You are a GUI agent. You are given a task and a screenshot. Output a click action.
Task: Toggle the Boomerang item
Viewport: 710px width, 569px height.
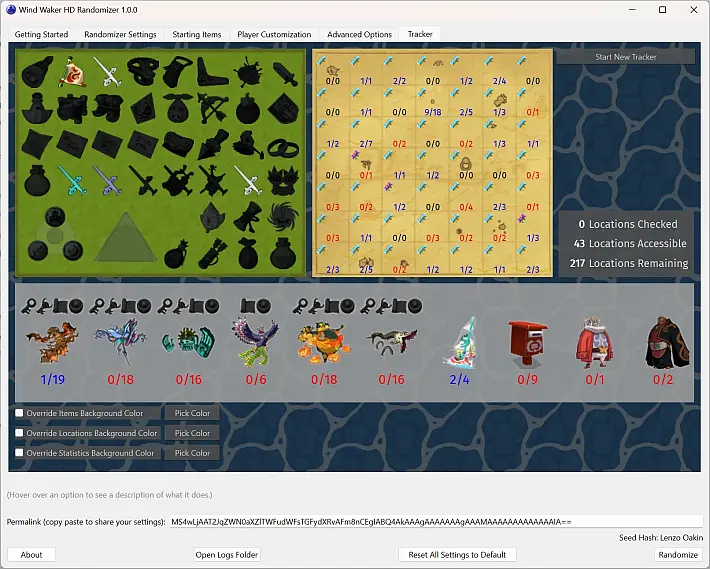[x=213, y=72]
